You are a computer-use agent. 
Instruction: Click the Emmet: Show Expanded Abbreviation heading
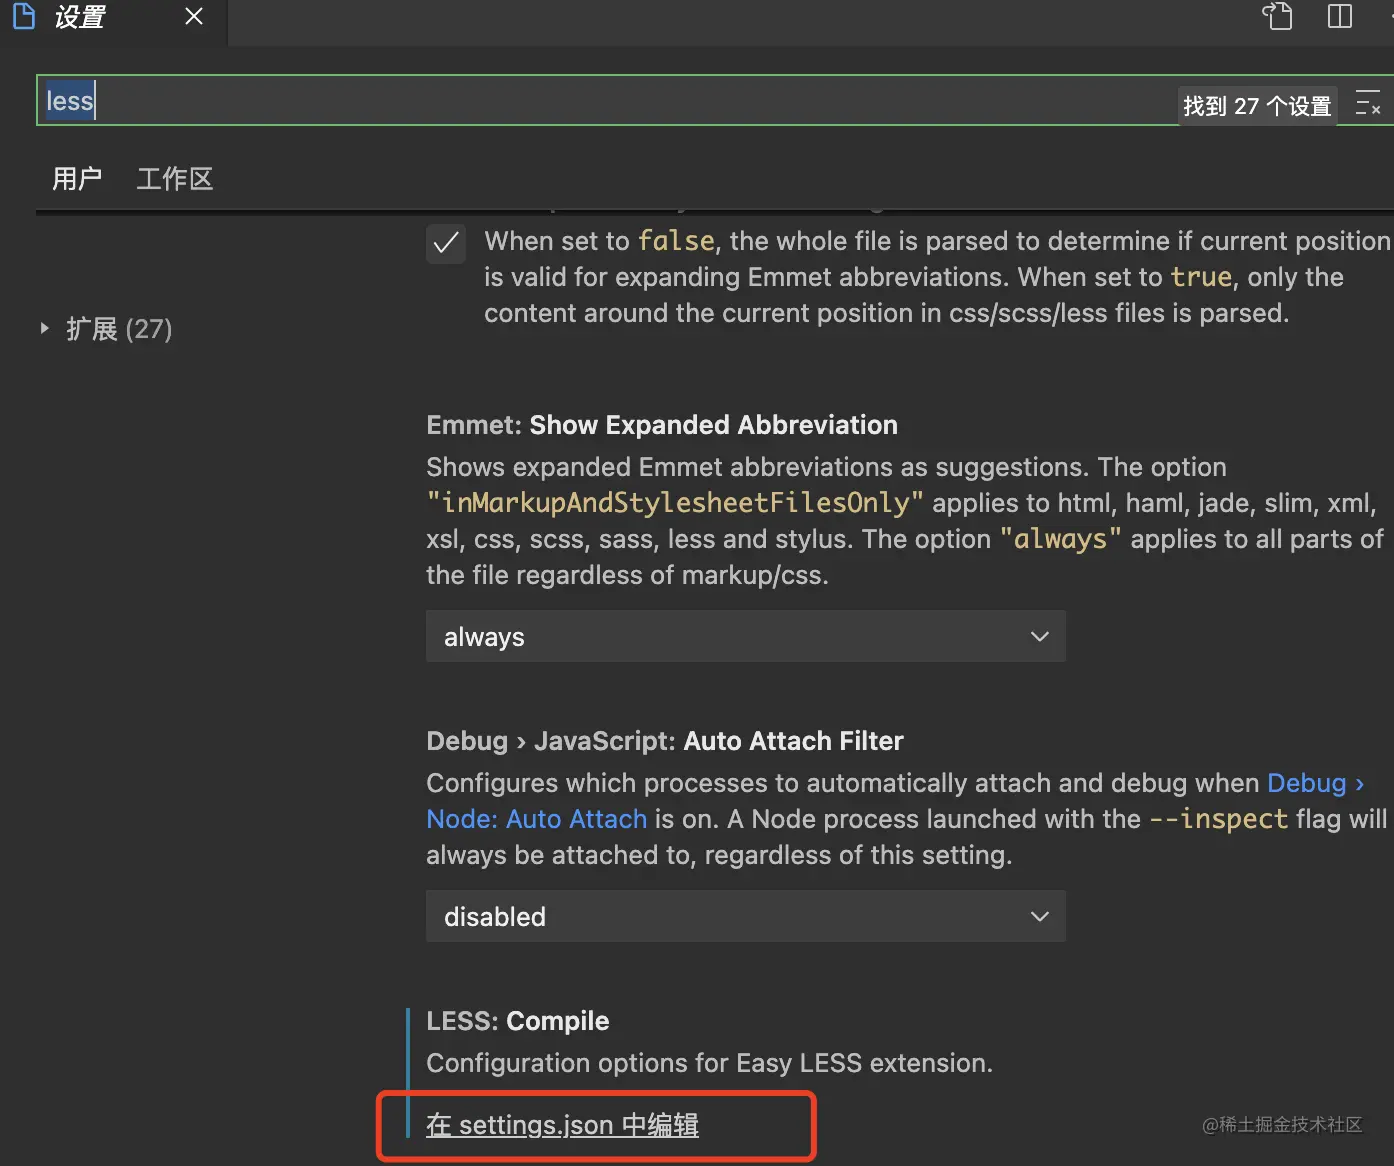pos(661,425)
